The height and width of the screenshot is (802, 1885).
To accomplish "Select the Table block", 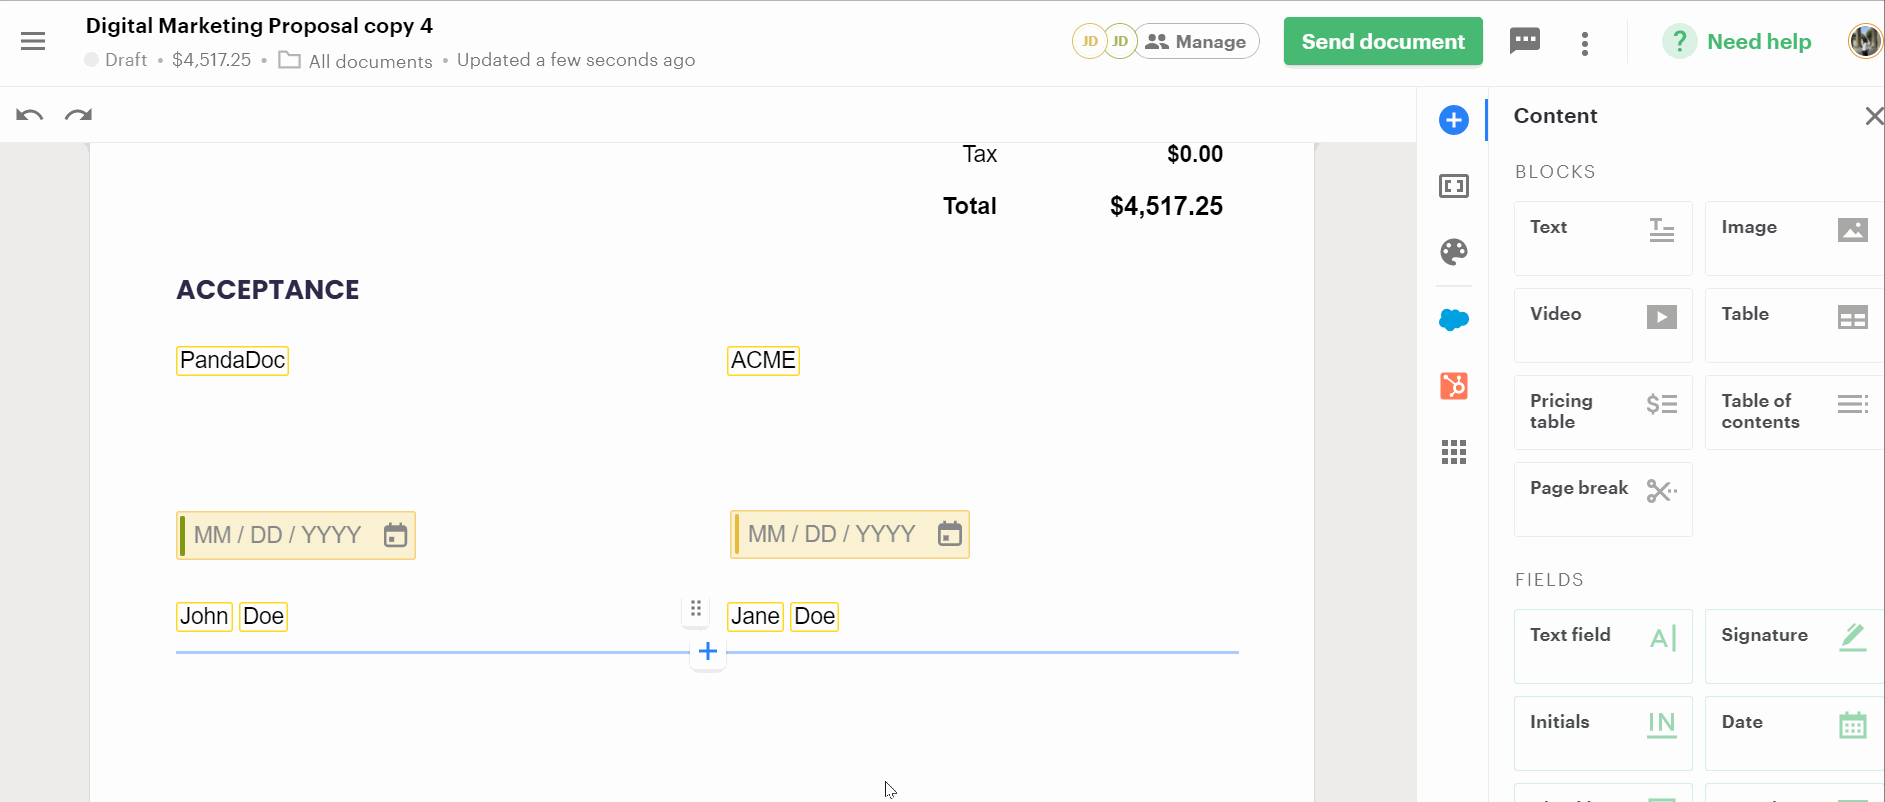I will coord(1794,325).
